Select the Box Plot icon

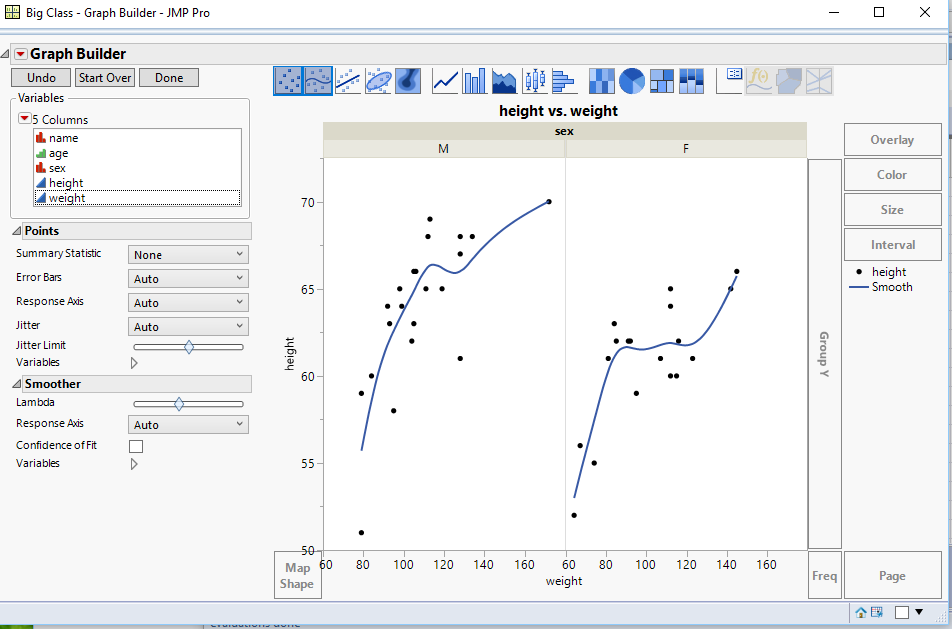point(534,81)
